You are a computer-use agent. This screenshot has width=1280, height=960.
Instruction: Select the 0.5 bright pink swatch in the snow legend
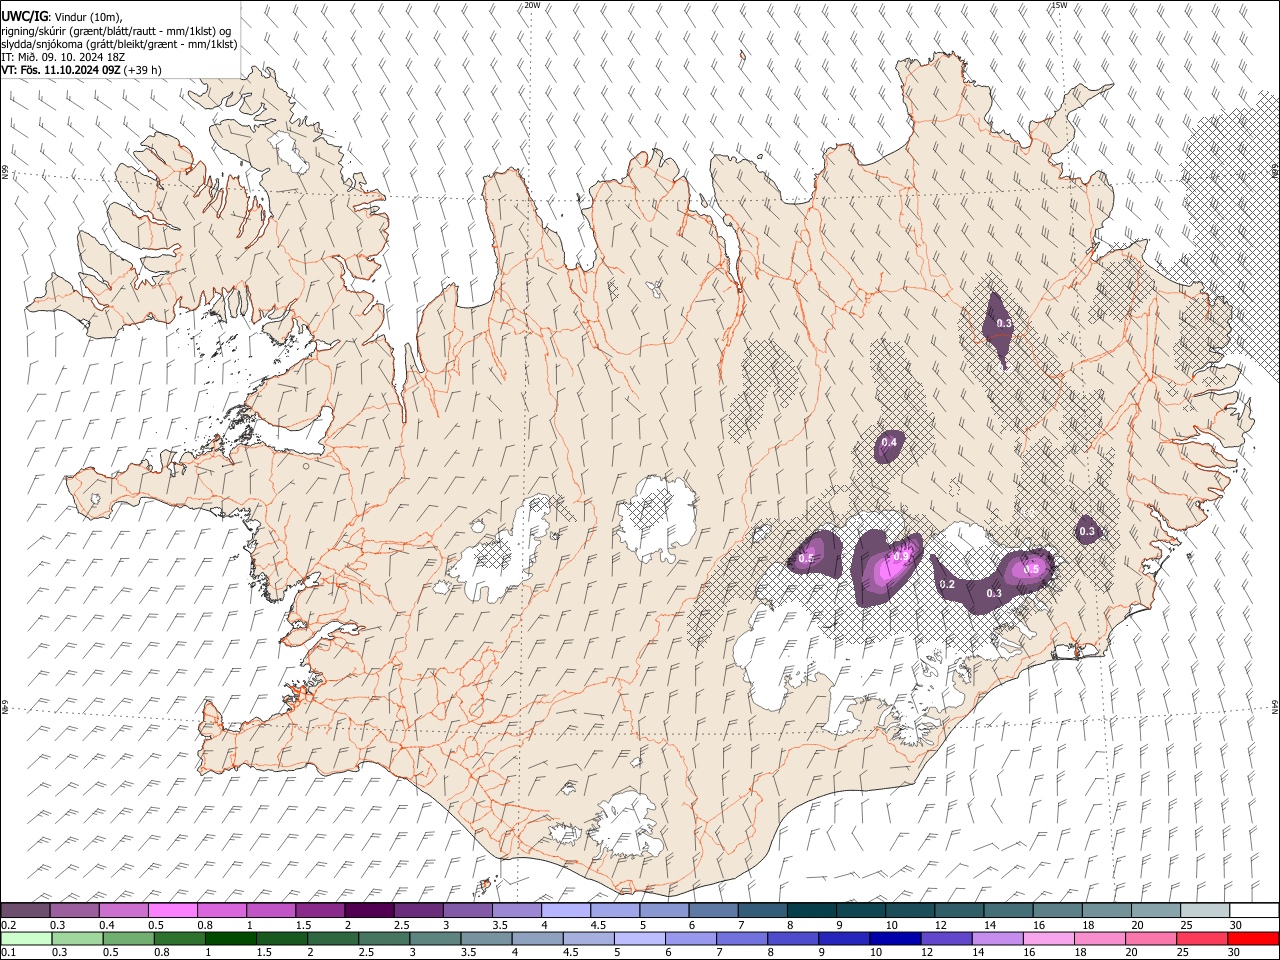[172, 910]
